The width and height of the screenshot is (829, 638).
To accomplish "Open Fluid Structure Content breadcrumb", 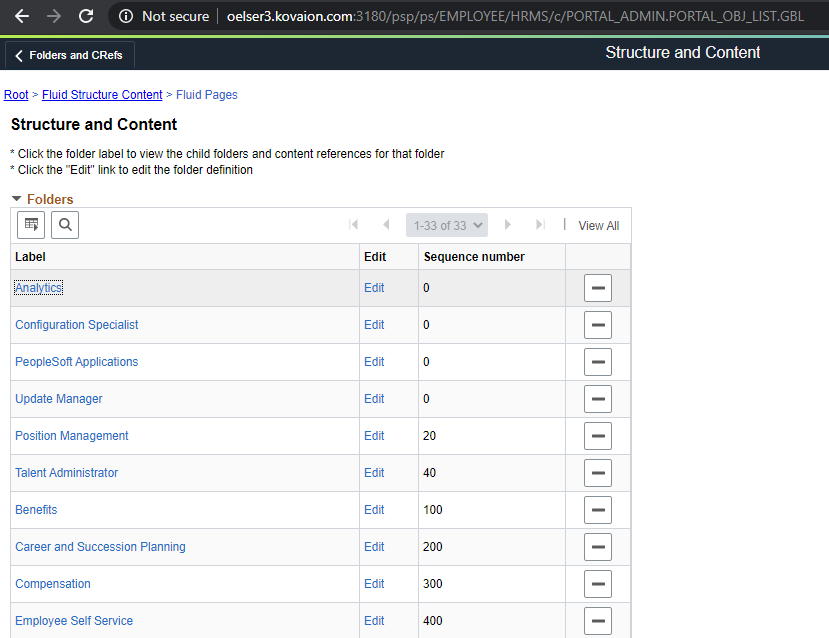I will coord(102,95).
